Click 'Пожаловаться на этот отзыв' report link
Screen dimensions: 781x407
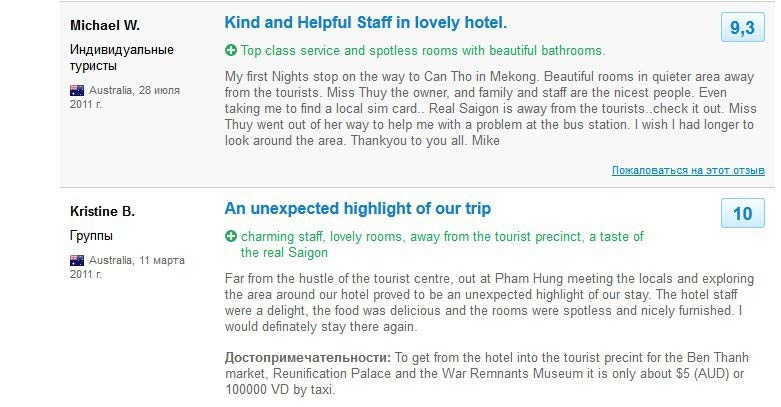point(688,170)
